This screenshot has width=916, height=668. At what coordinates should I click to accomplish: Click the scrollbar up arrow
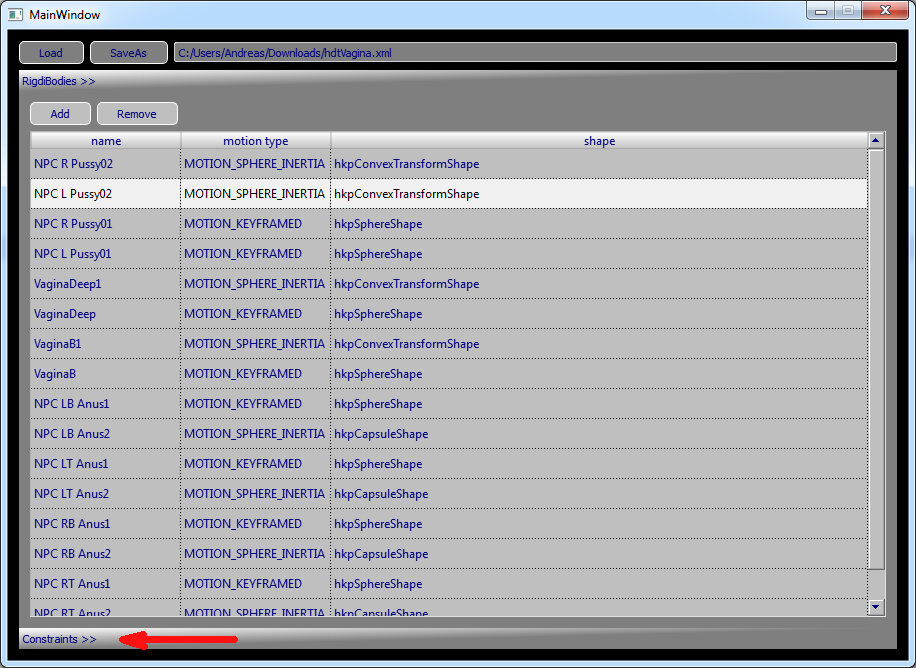[875, 140]
